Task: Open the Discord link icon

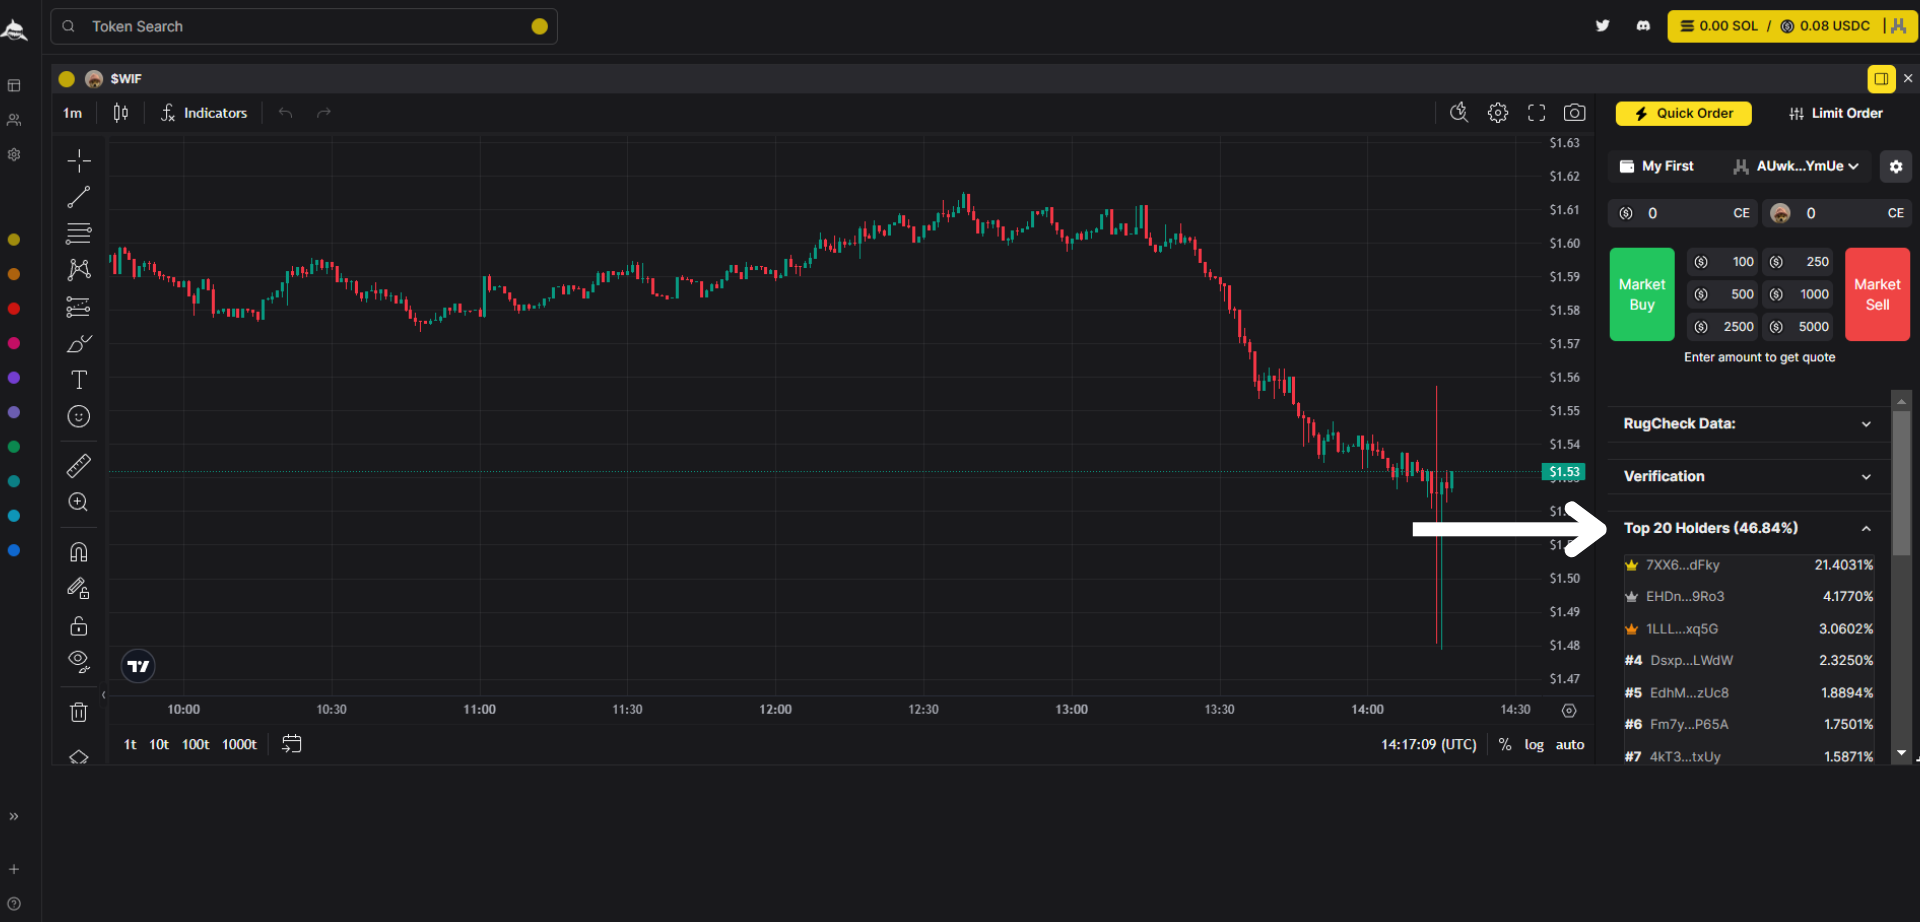Action: click(x=1643, y=26)
